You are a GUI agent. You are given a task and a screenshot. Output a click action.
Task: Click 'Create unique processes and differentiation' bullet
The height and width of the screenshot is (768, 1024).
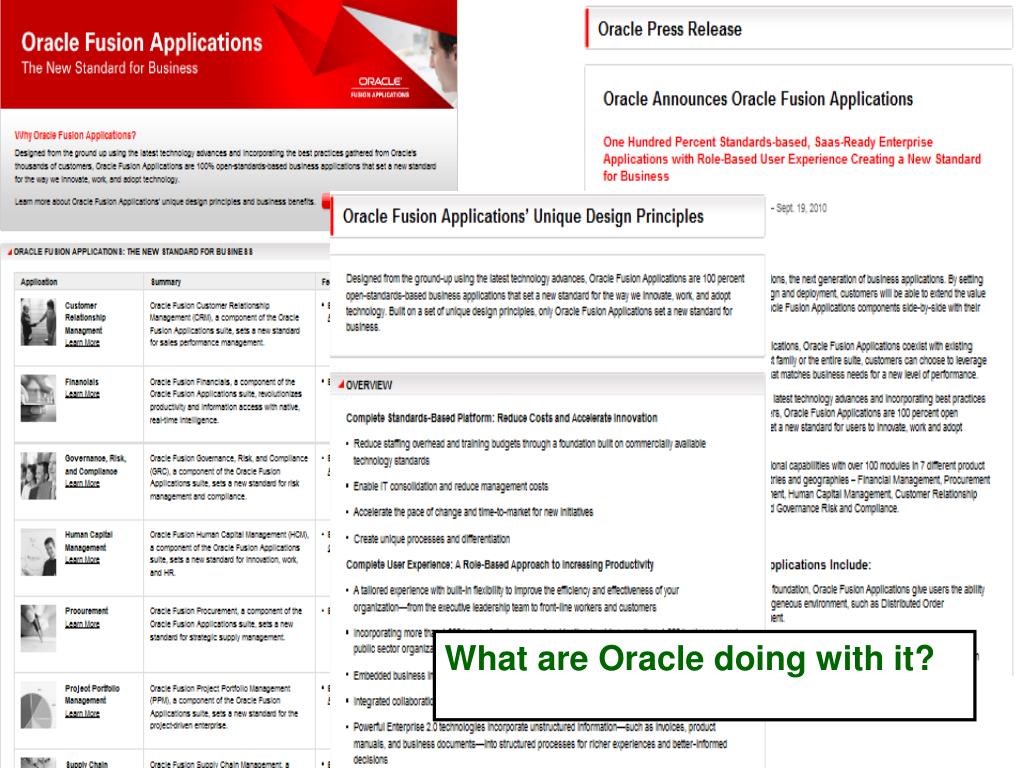pos(432,539)
